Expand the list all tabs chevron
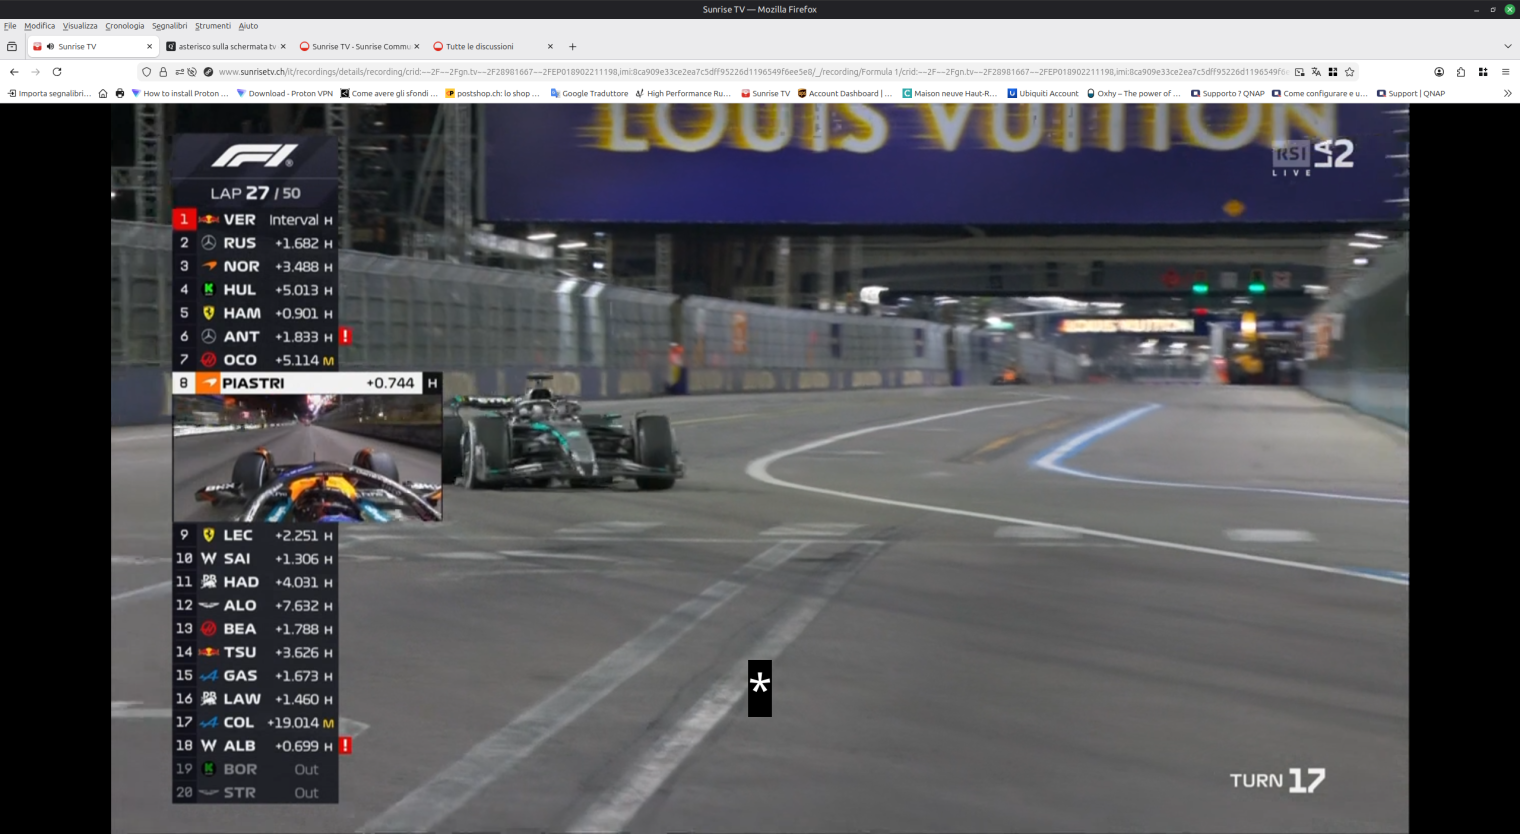The width and height of the screenshot is (1520, 834). (x=1507, y=46)
